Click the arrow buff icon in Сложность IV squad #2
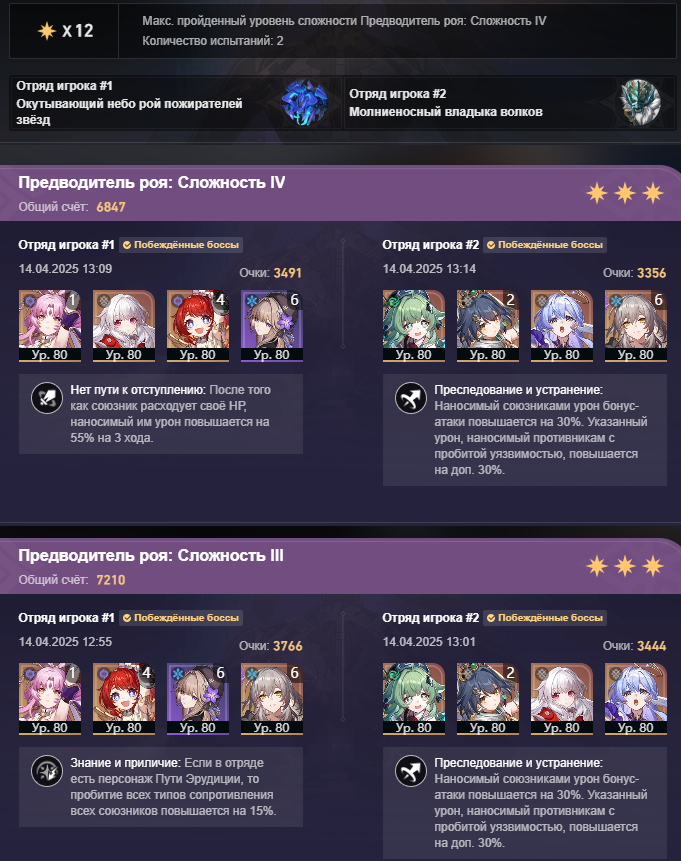Viewport: 681px width, 861px height. tap(411, 398)
